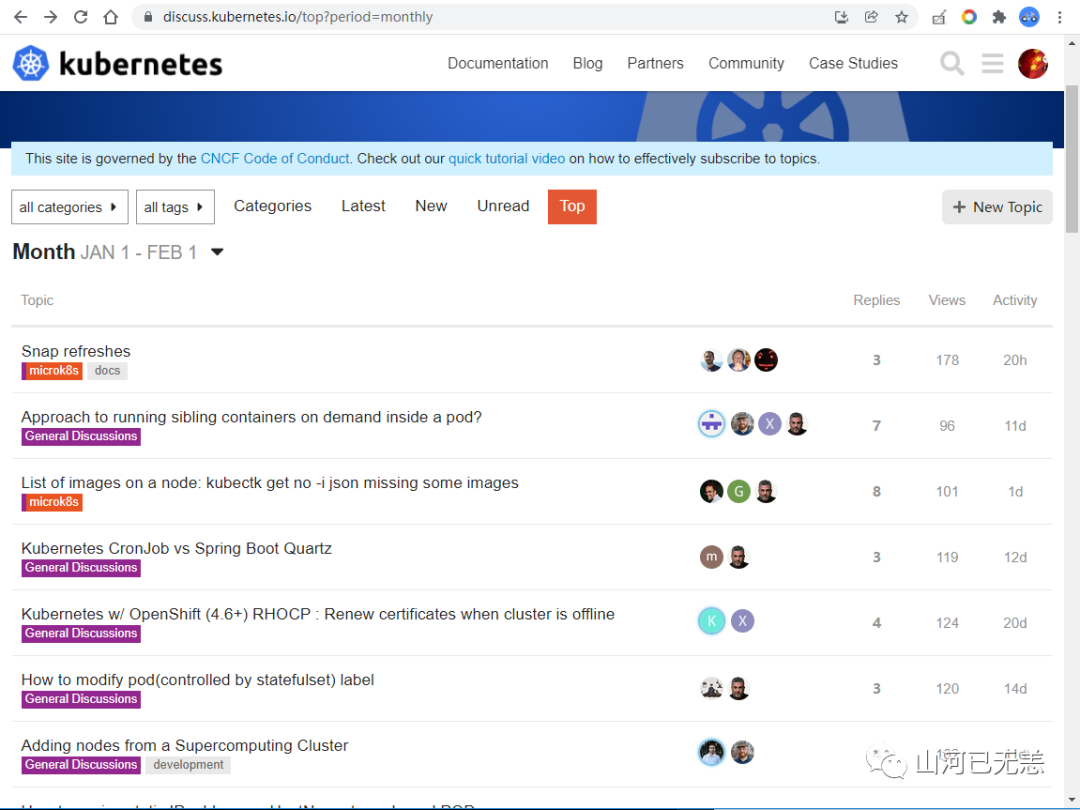Viewport: 1080px width, 810px height.
Task: Open Case Studies in the site nav
Action: tap(853, 63)
